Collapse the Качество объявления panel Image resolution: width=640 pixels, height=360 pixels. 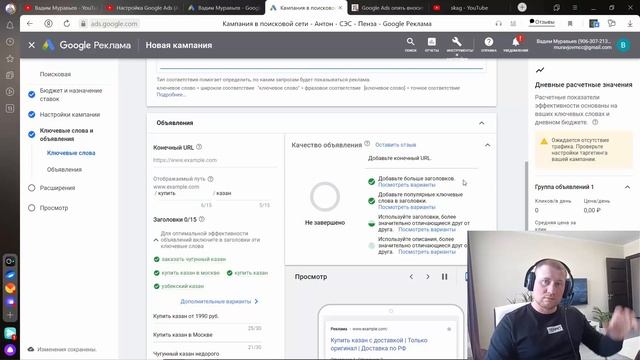pos(487,145)
